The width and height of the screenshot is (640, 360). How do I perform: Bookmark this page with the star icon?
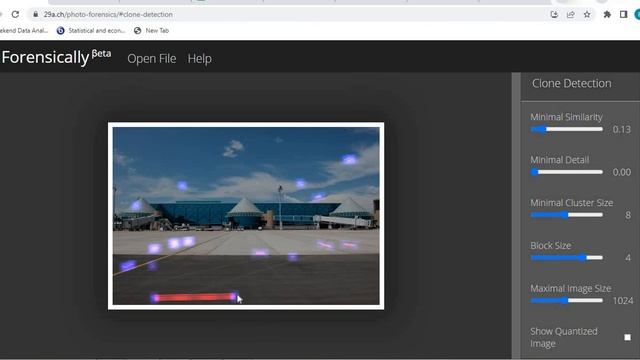click(587, 14)
